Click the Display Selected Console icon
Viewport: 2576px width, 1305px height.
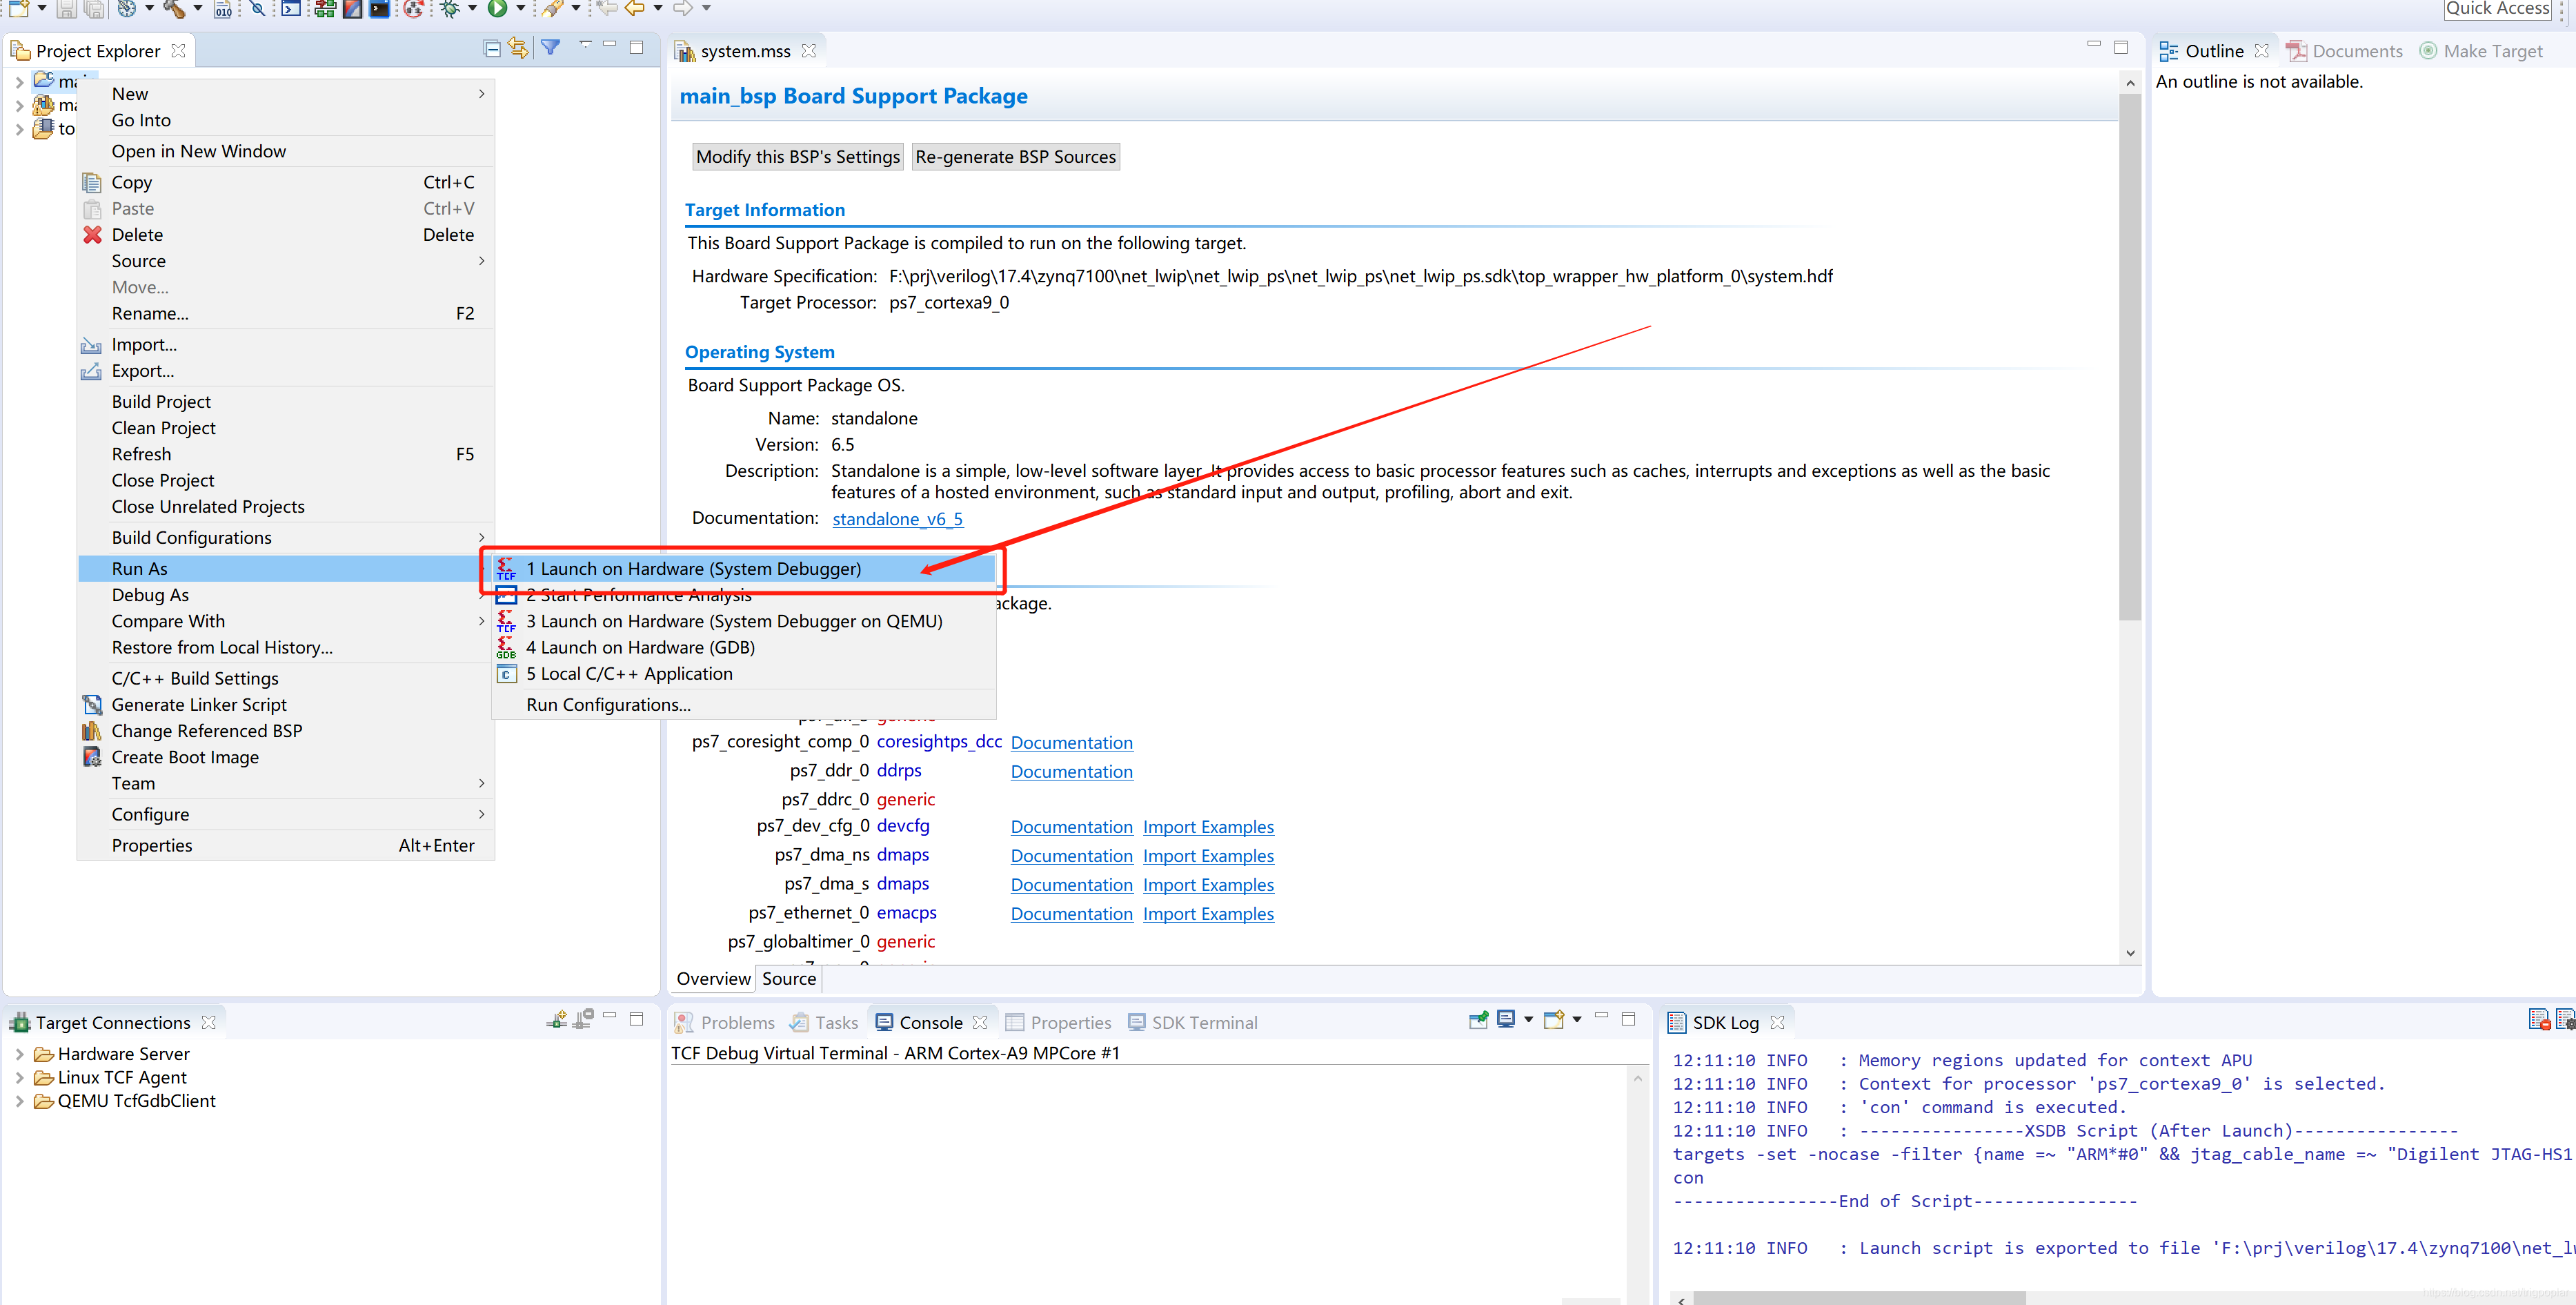(x=1506, y=1020)
